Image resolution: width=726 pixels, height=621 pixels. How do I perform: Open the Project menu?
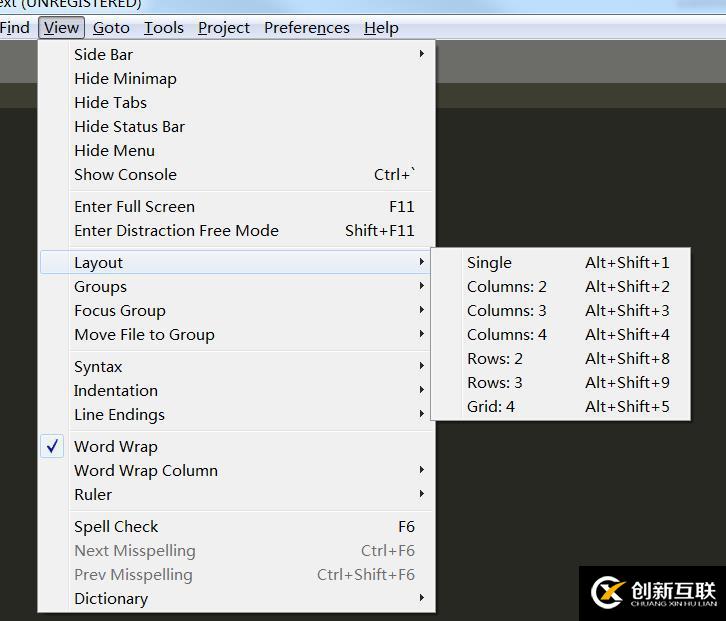coord(224,28)
